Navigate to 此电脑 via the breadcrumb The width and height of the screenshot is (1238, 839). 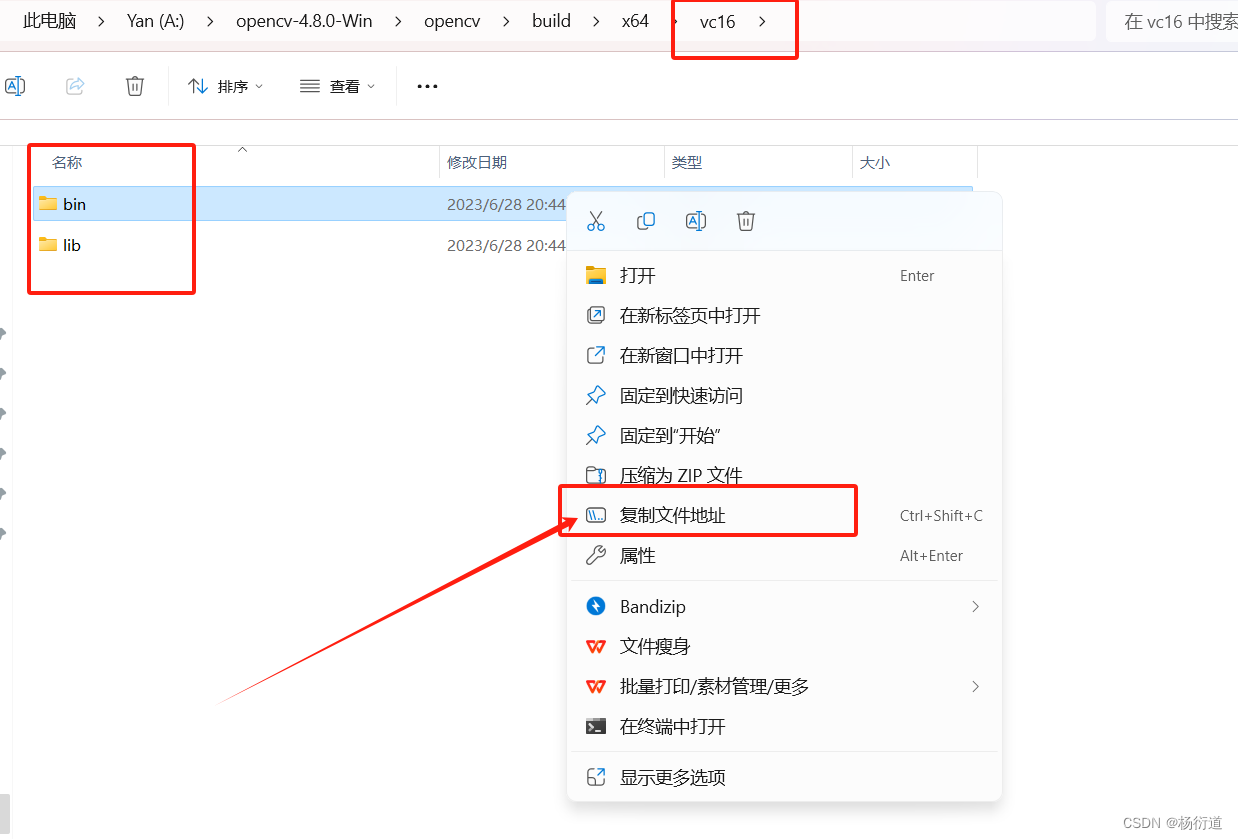[48, 20]
